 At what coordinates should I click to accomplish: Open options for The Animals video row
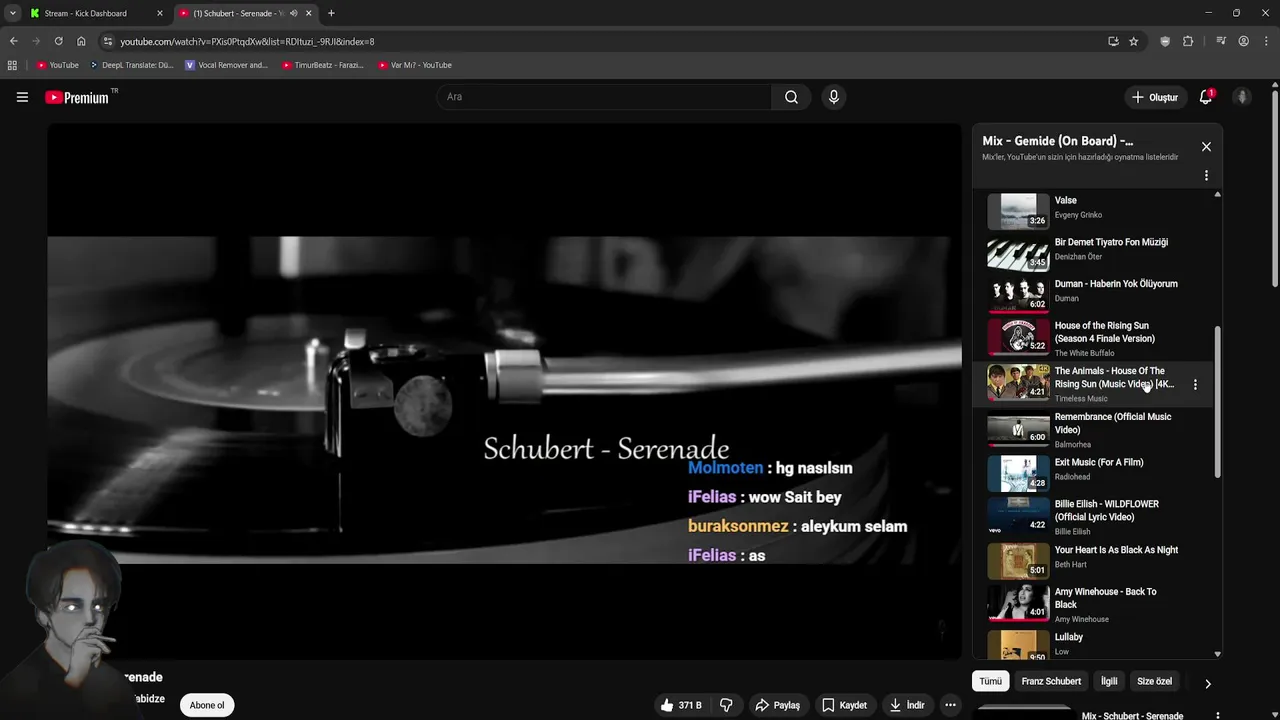[1195, 384]
